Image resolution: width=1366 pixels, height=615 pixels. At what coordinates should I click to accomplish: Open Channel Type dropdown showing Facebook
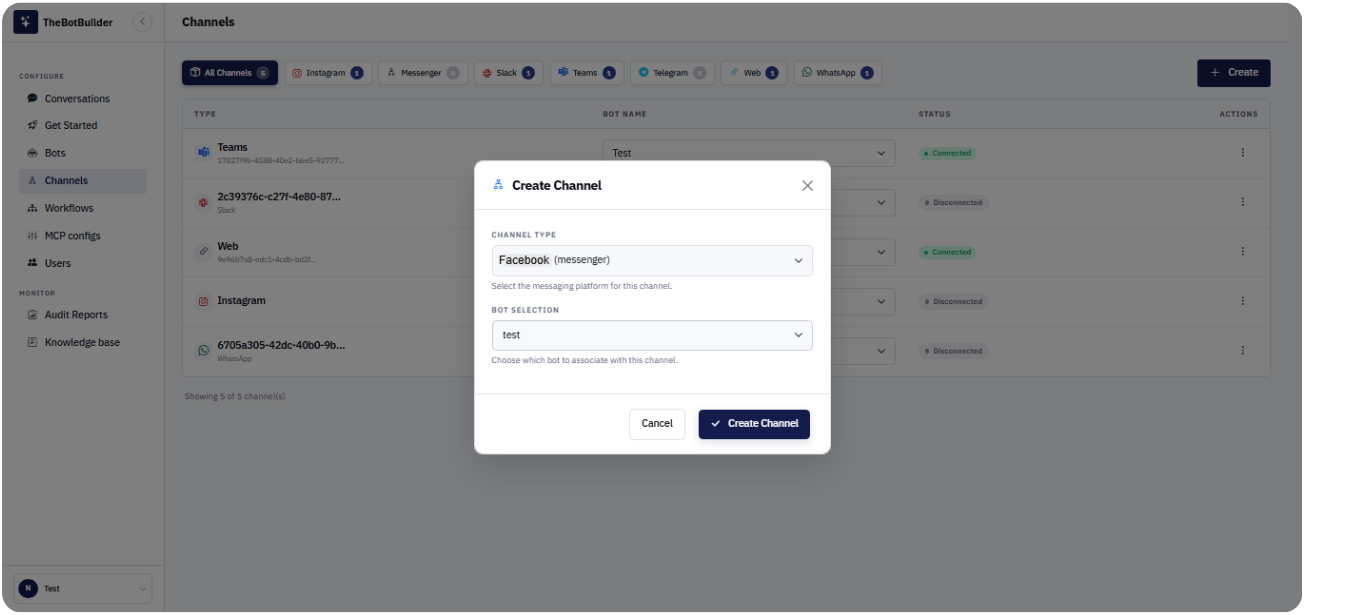point(652,260)
